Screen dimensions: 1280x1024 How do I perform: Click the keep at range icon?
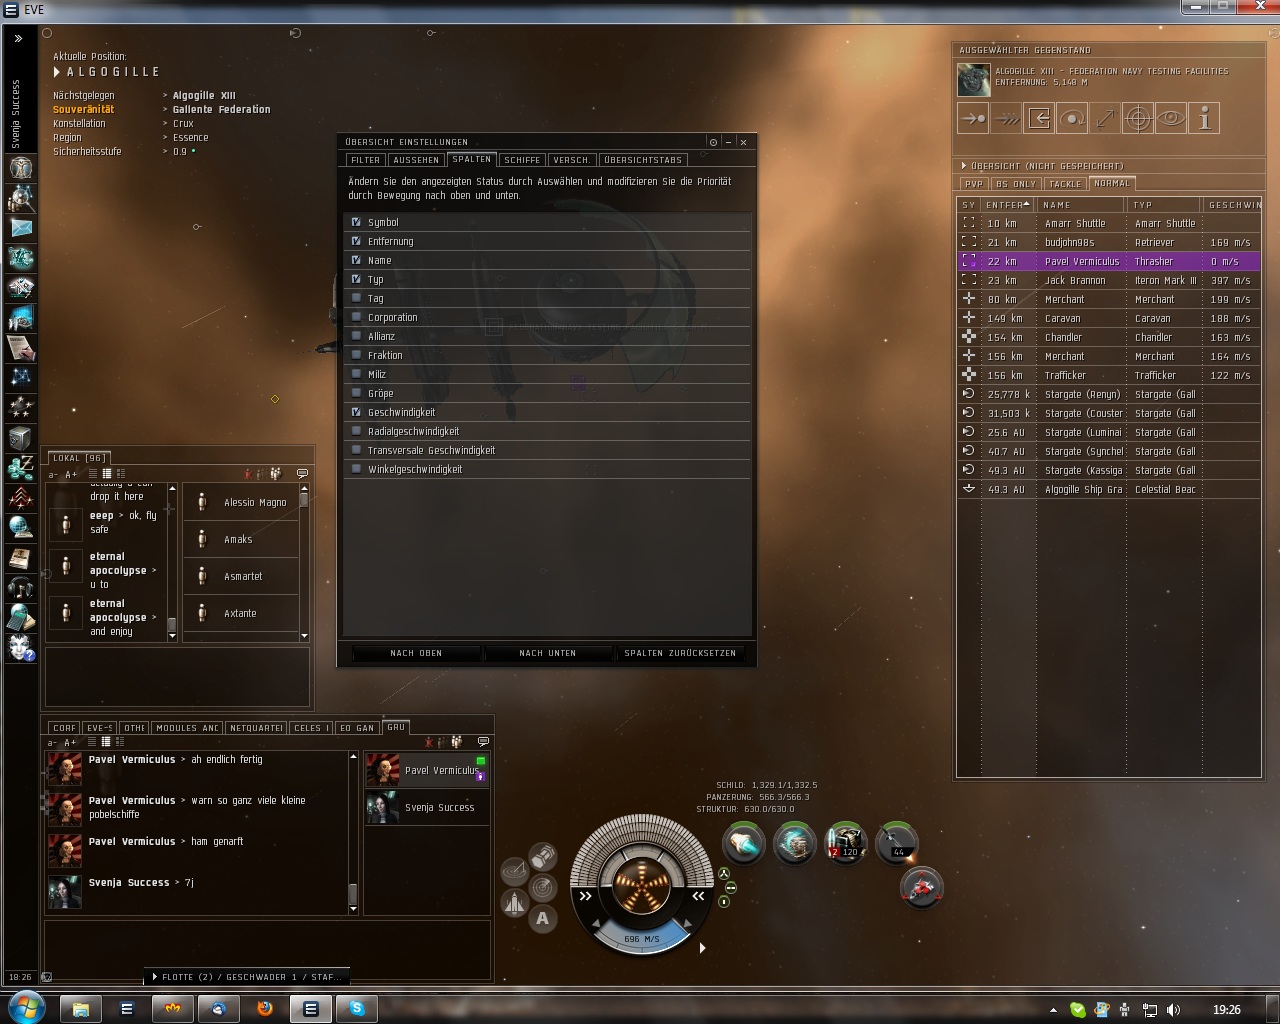tap(1105, 118)
